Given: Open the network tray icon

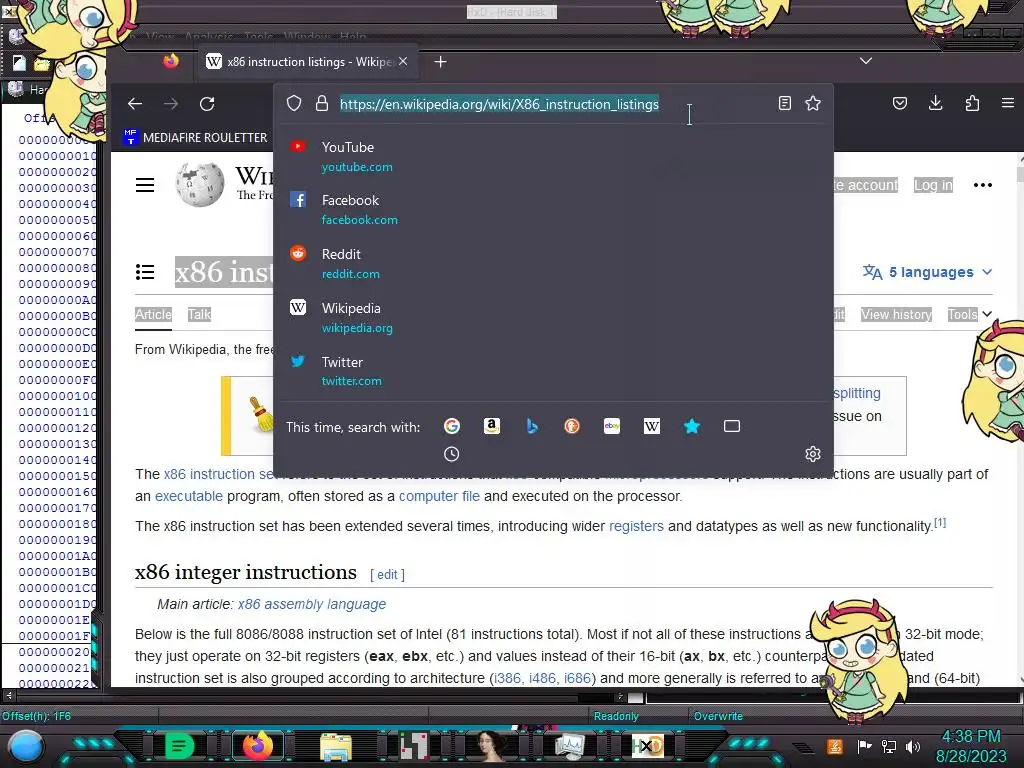Looking at the screenshot, I should click(x=889, y=746).
